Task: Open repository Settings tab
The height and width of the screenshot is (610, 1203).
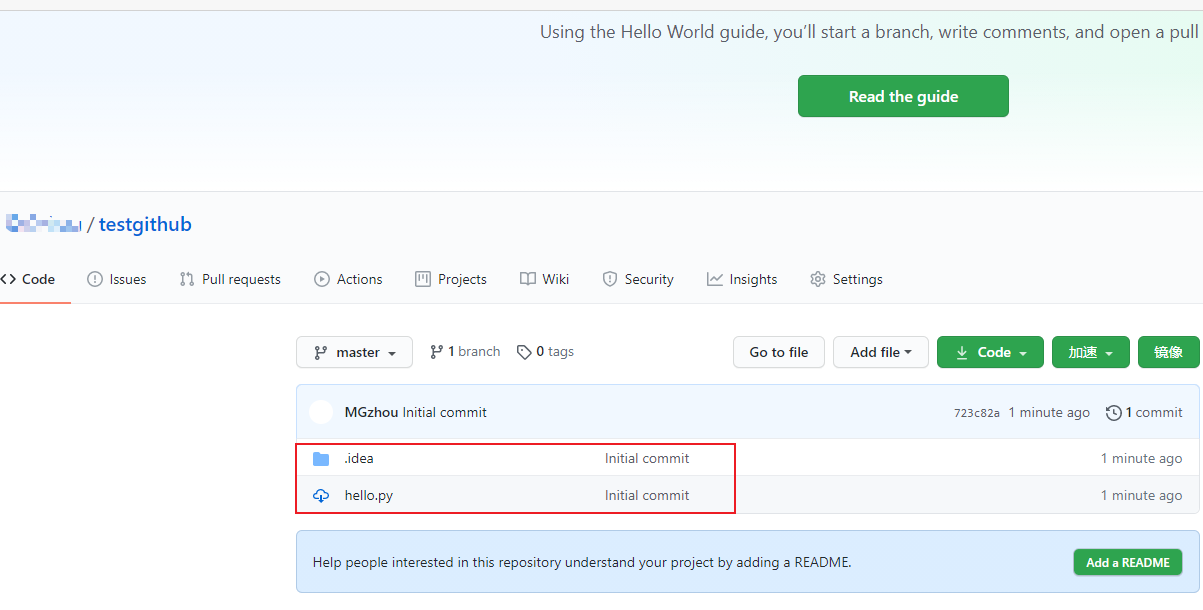Action: point(846,279)
